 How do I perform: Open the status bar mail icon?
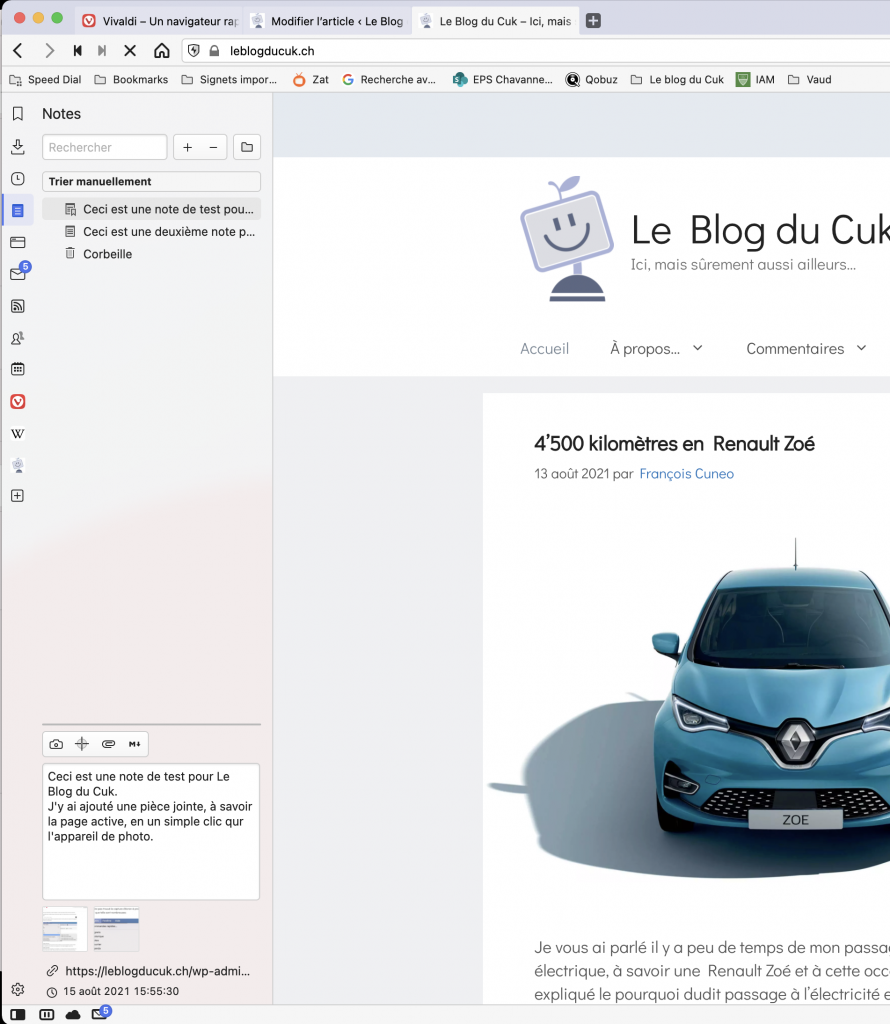tap(101, 1014)
